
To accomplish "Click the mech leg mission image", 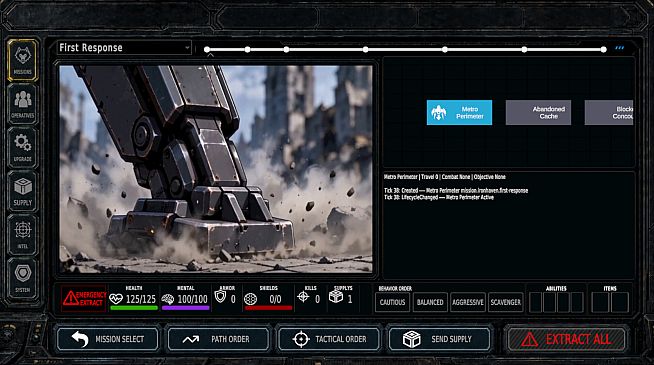I will pos(216,169).
